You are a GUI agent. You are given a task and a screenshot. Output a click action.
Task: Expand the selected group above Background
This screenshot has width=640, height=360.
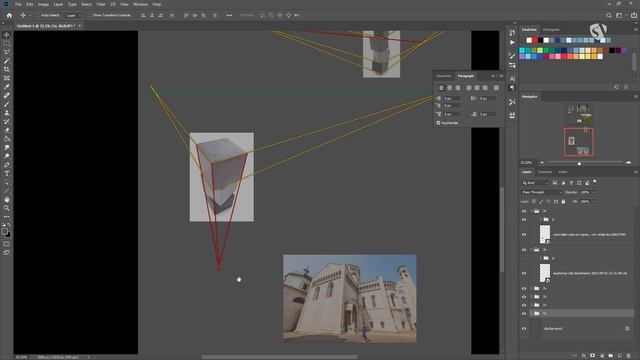531,313
